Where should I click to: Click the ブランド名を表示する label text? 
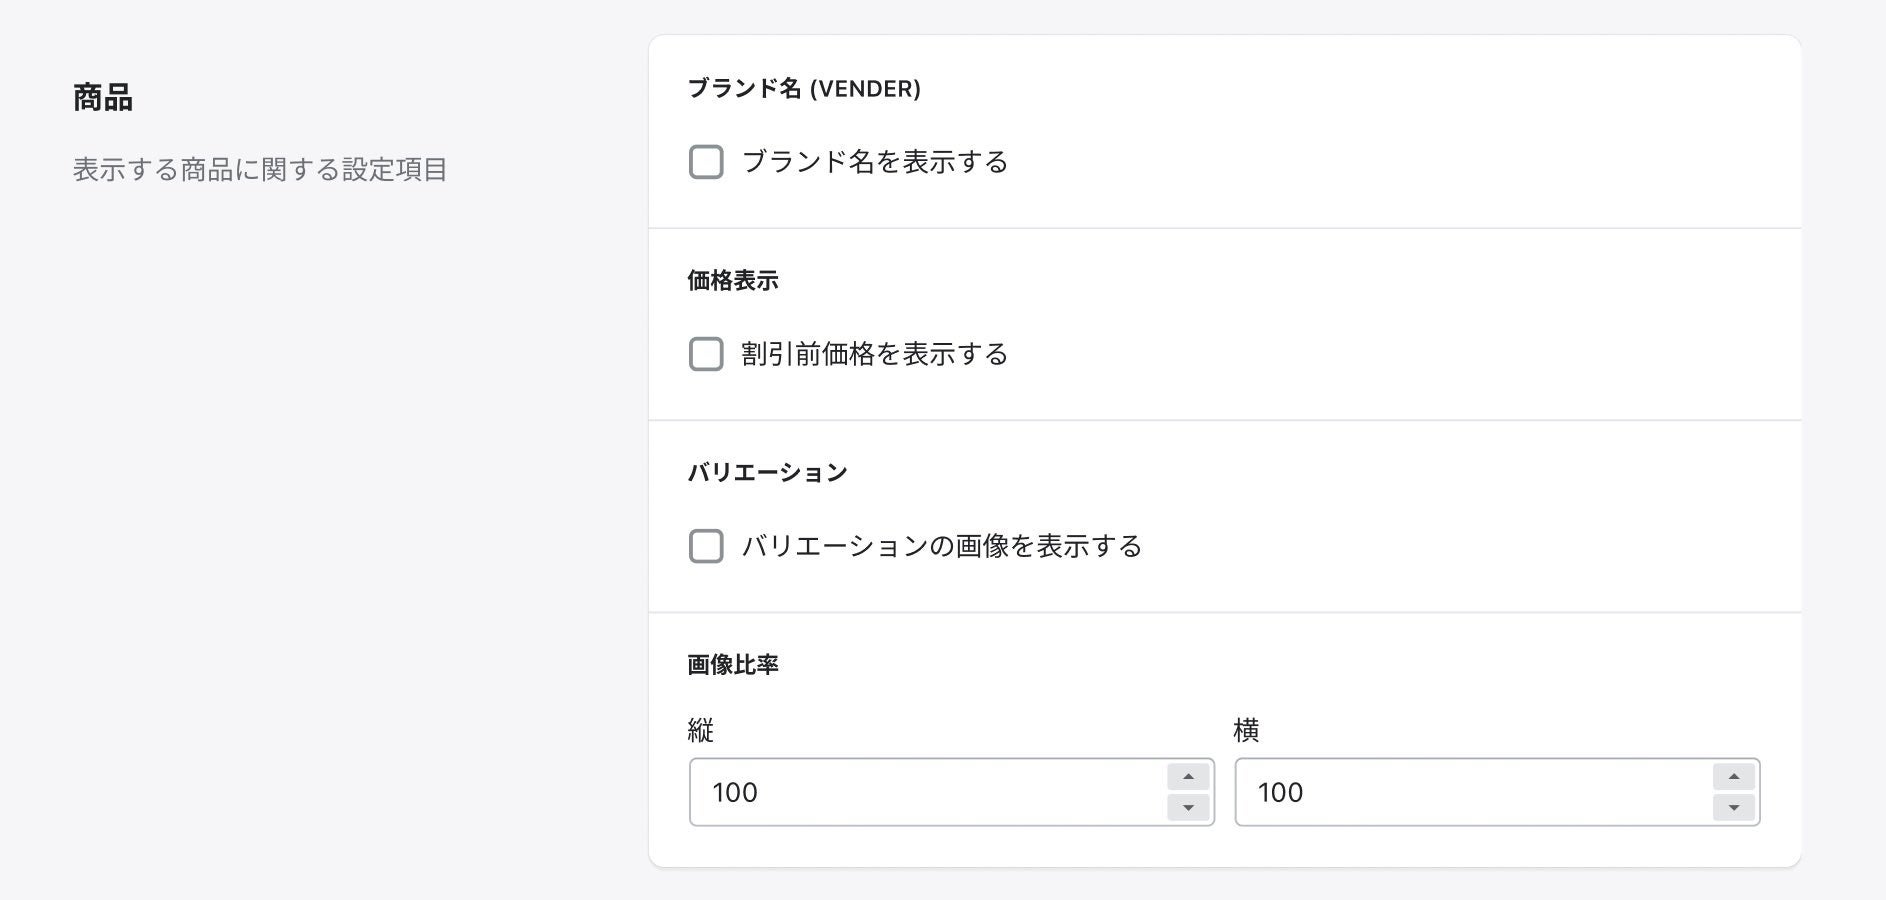[874, 162]
